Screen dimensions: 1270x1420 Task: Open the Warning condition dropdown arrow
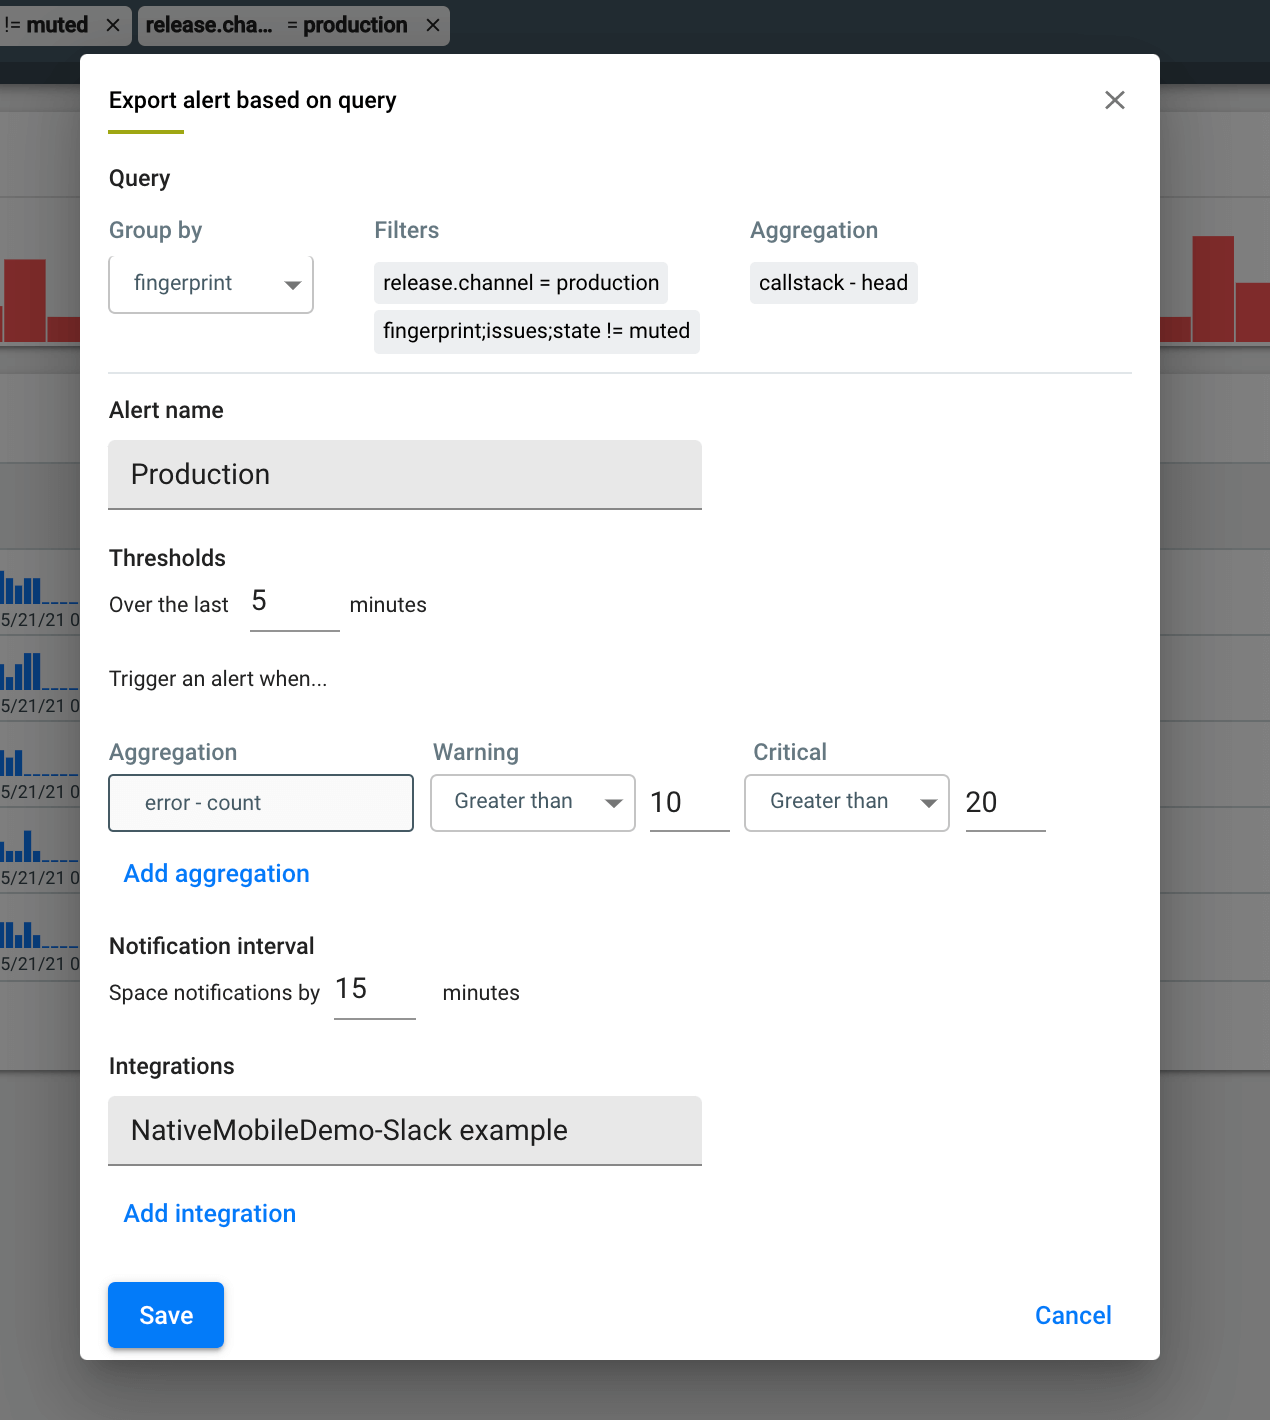tap(614, 802)
